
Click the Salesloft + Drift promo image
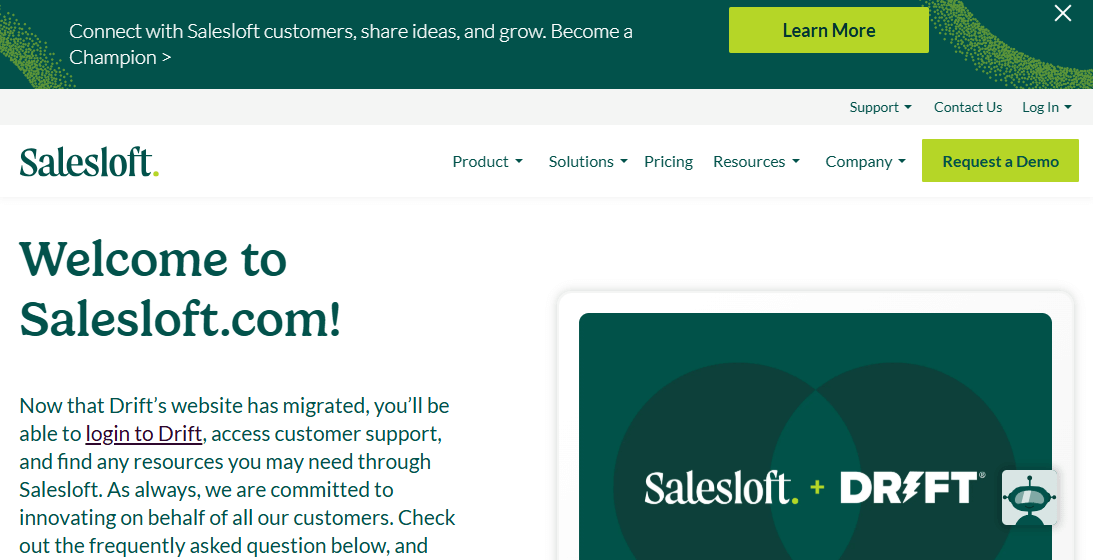pos(815,437)
